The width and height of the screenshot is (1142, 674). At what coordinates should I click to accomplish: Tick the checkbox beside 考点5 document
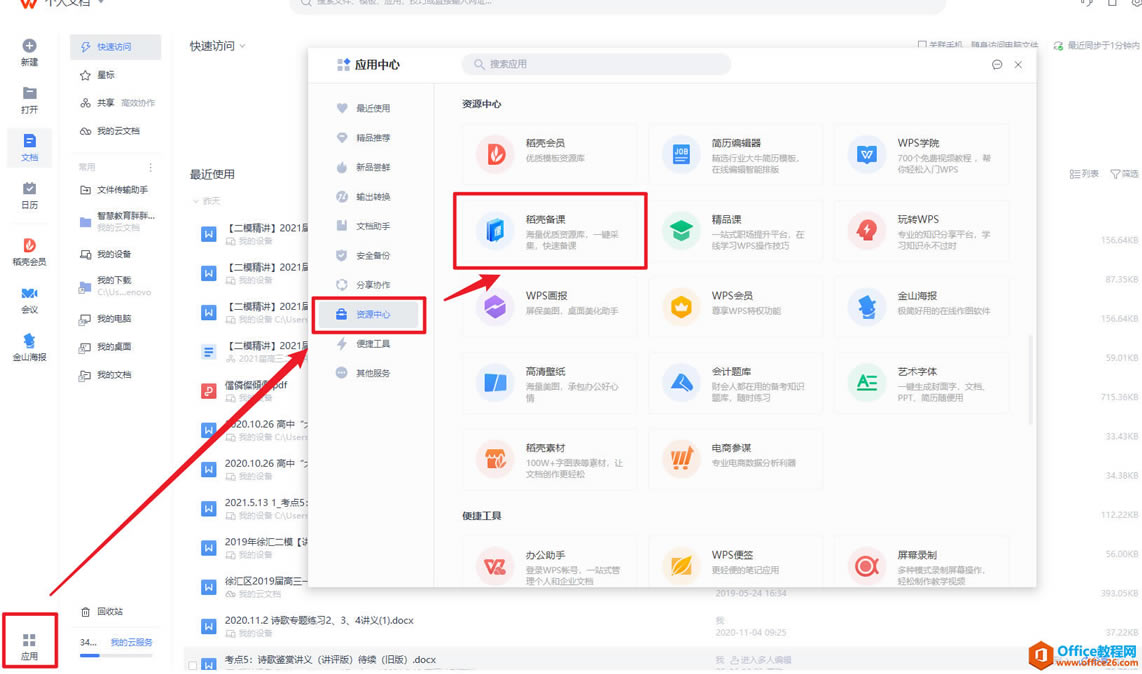pos(192,665)
